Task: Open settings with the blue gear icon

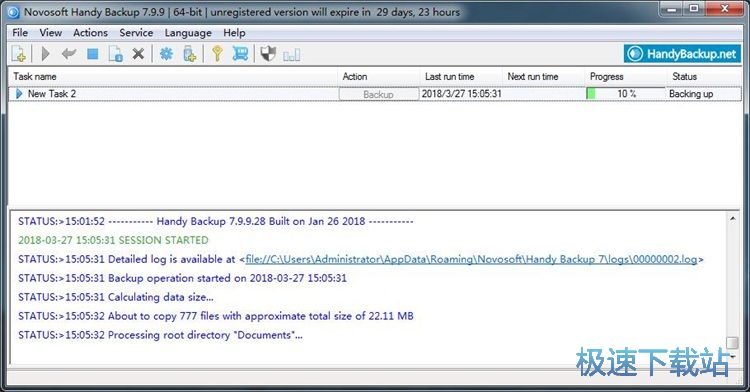Action: tap(166, 54)
